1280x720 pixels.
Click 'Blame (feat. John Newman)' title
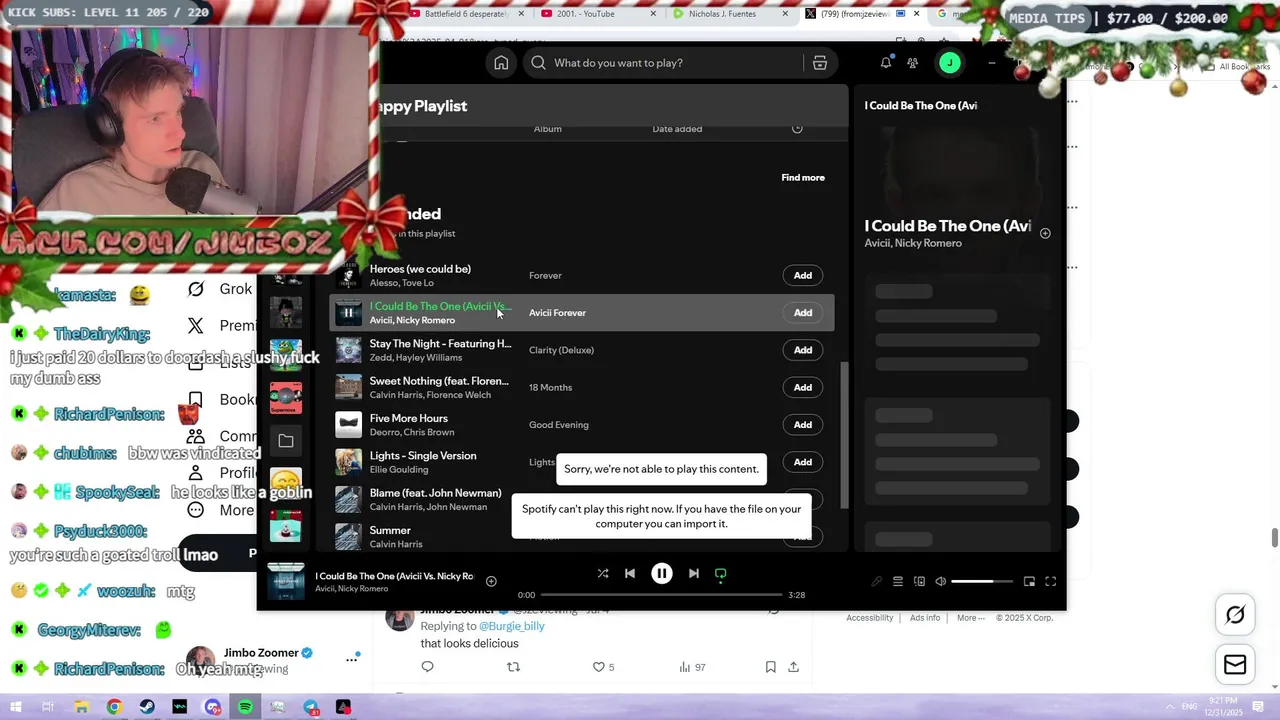(436, 493)
